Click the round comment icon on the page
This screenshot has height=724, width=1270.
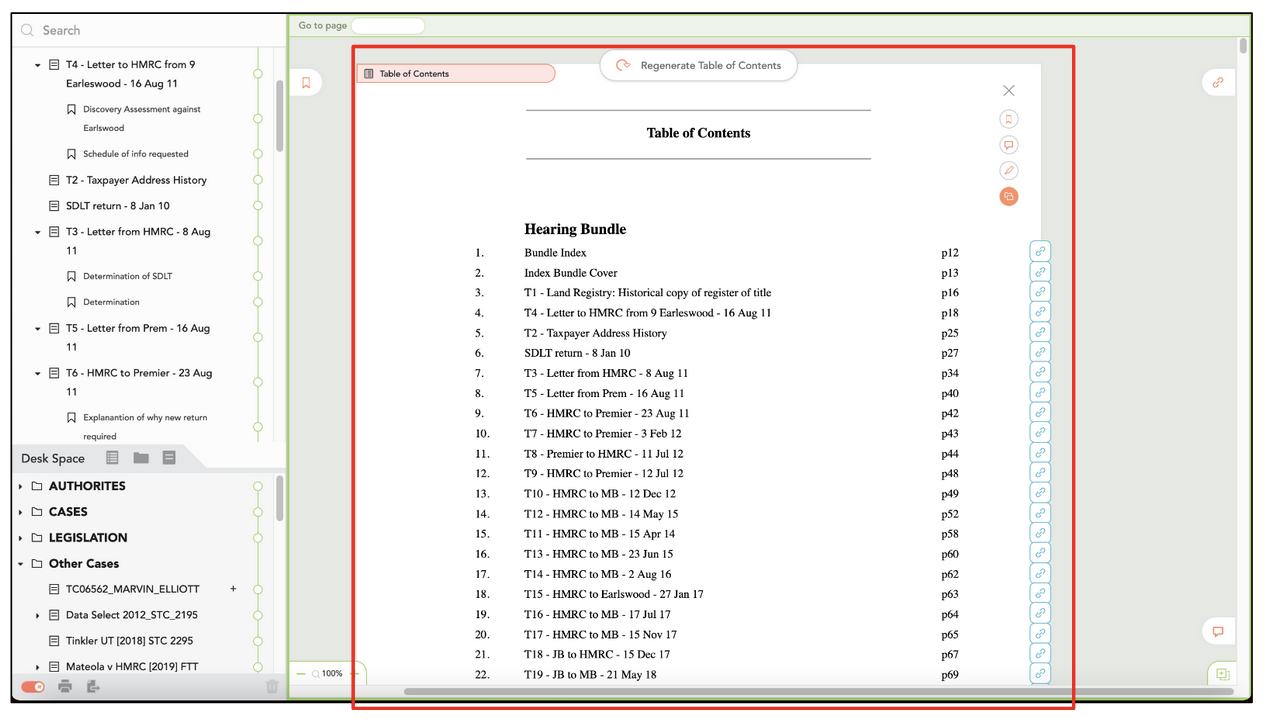click(1008, 145)
